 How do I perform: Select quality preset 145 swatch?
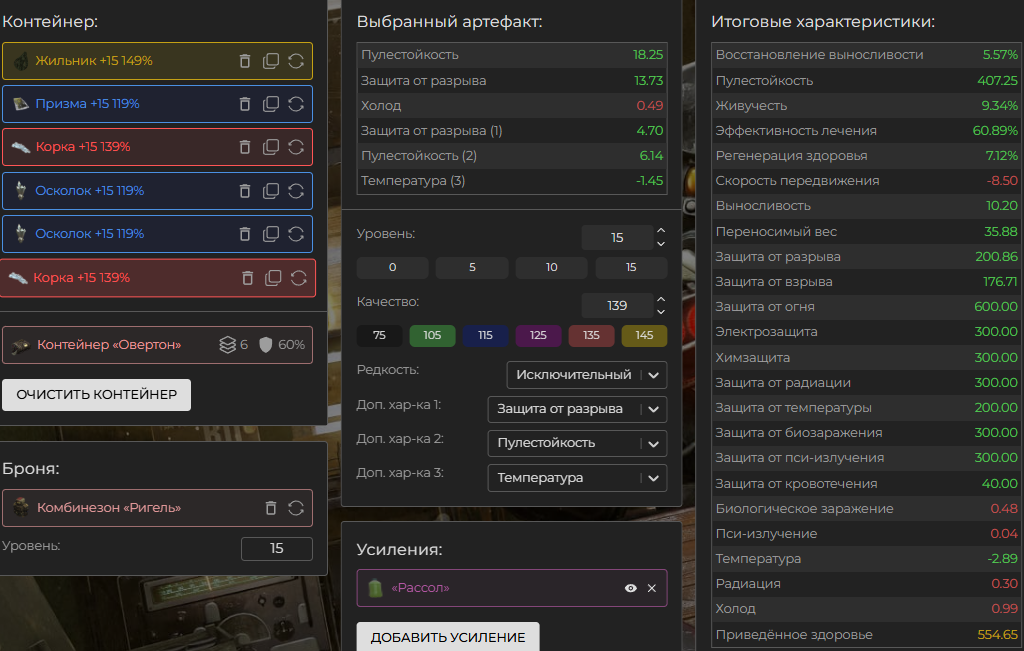(644, 336)
